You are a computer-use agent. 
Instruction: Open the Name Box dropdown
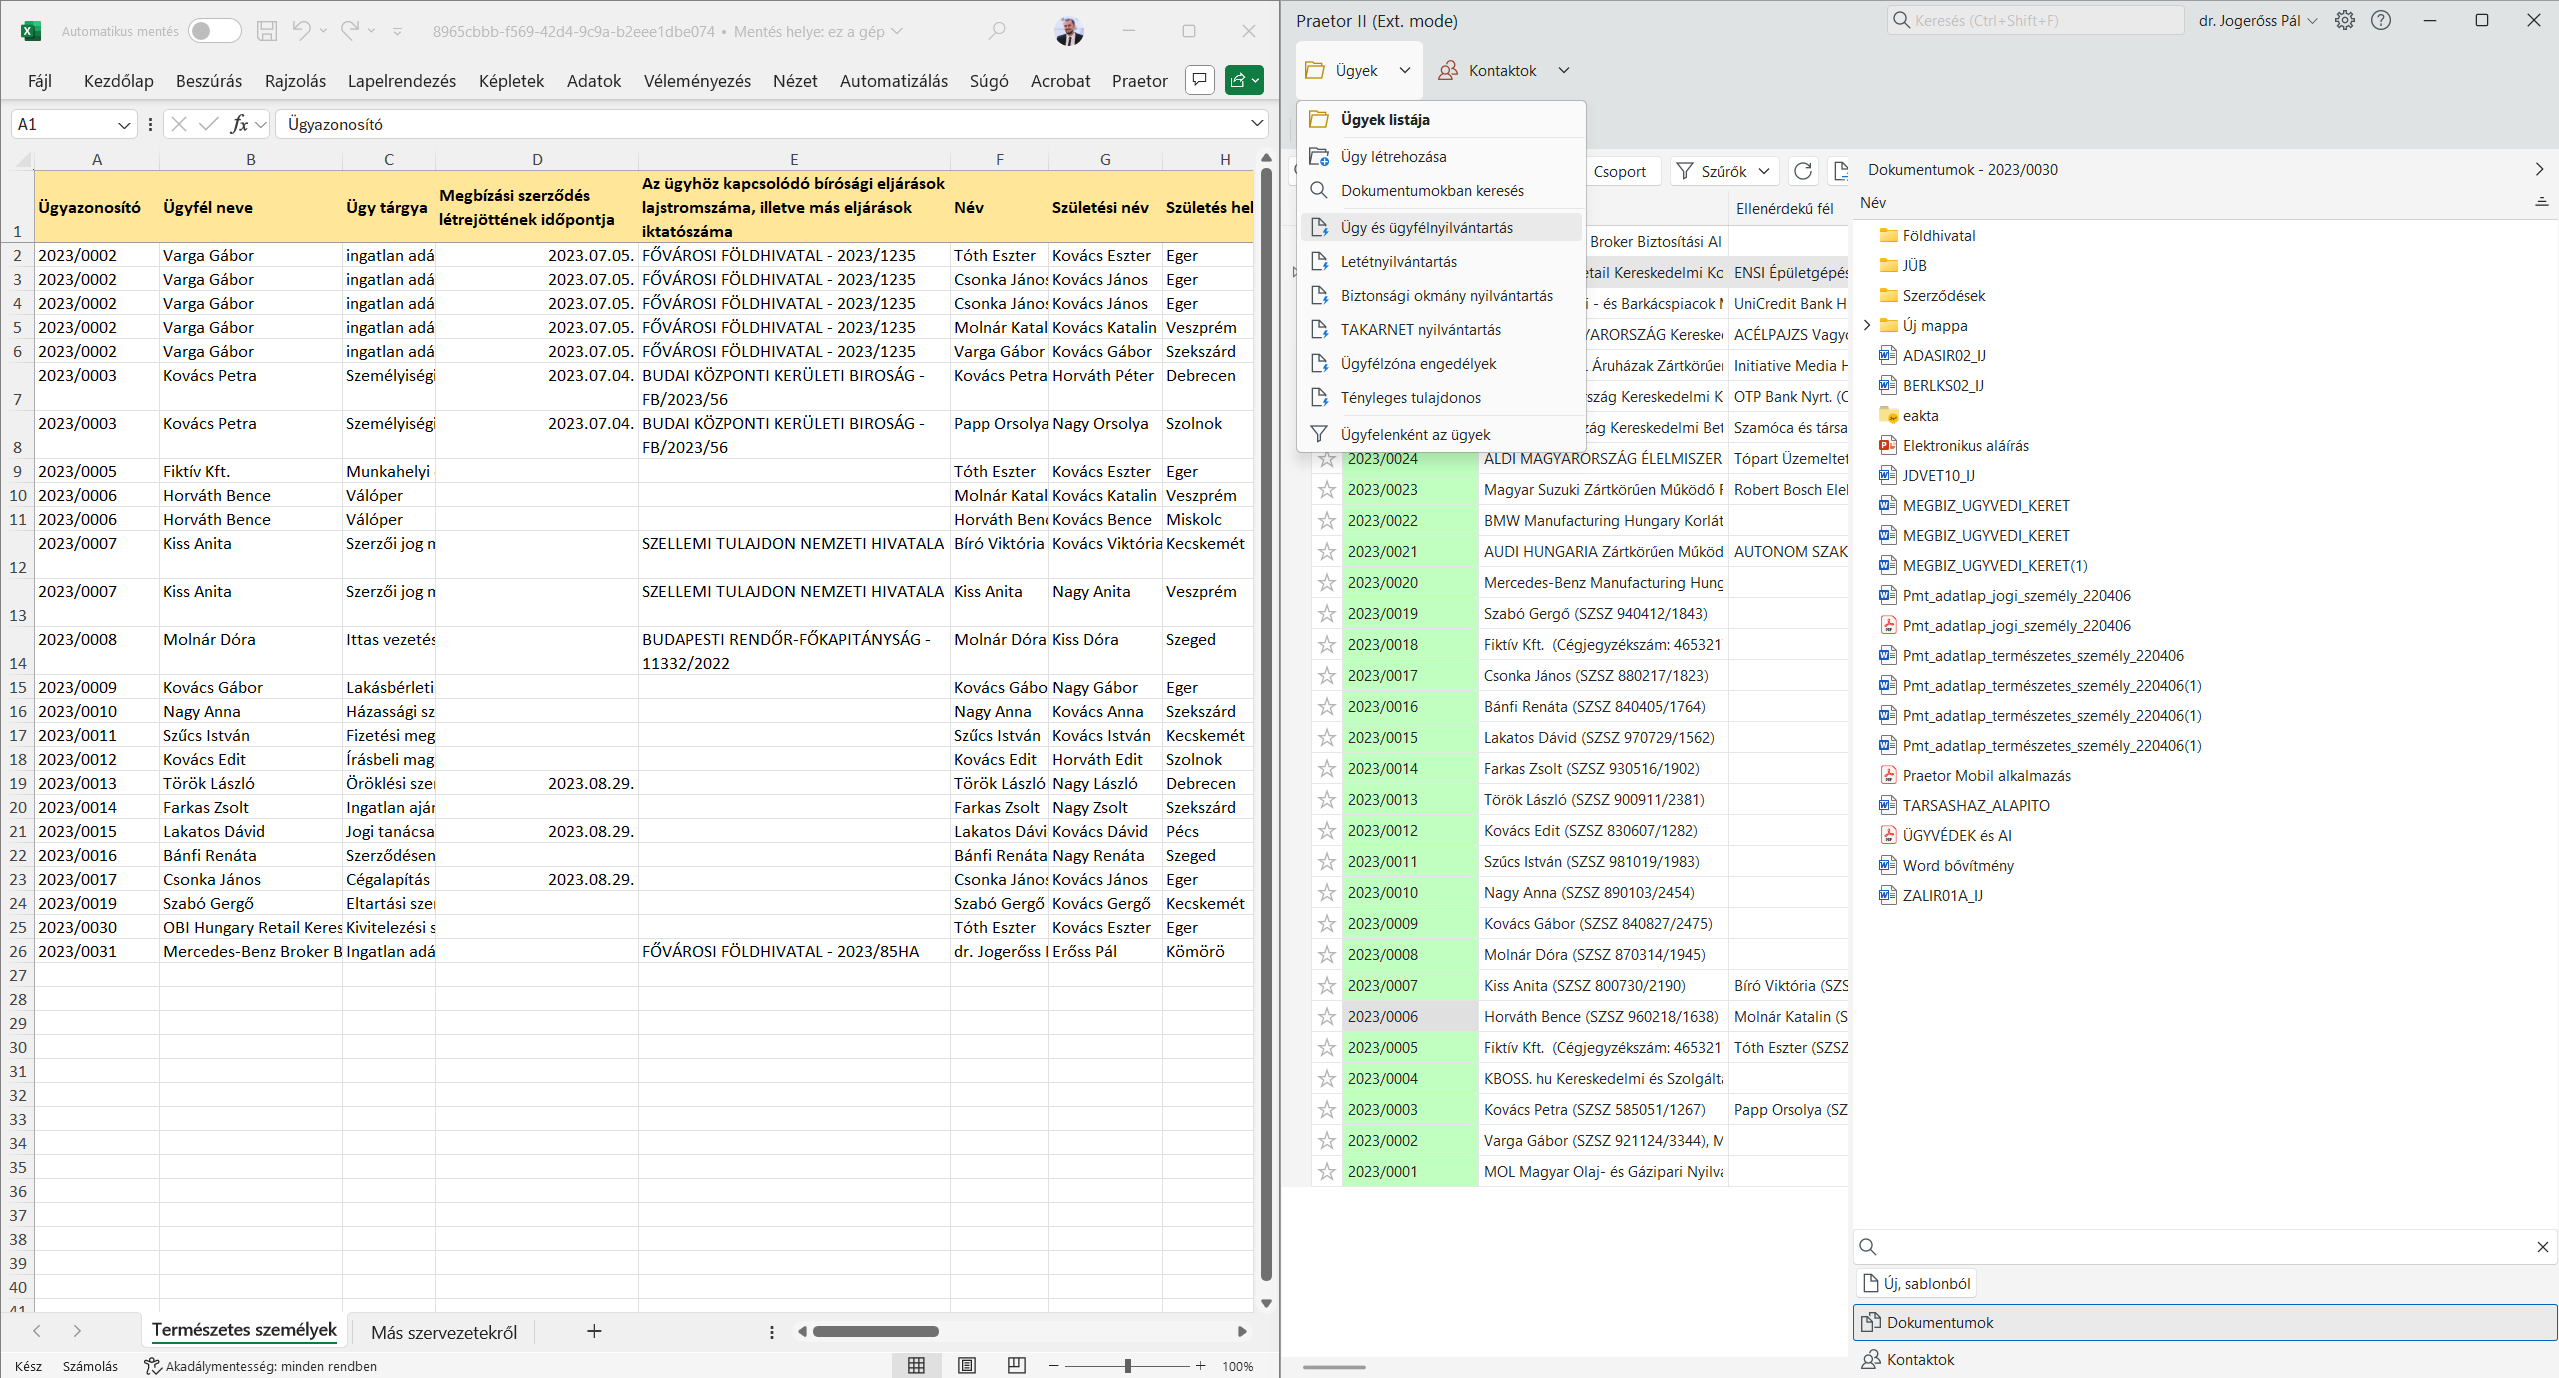pos(124,125)
